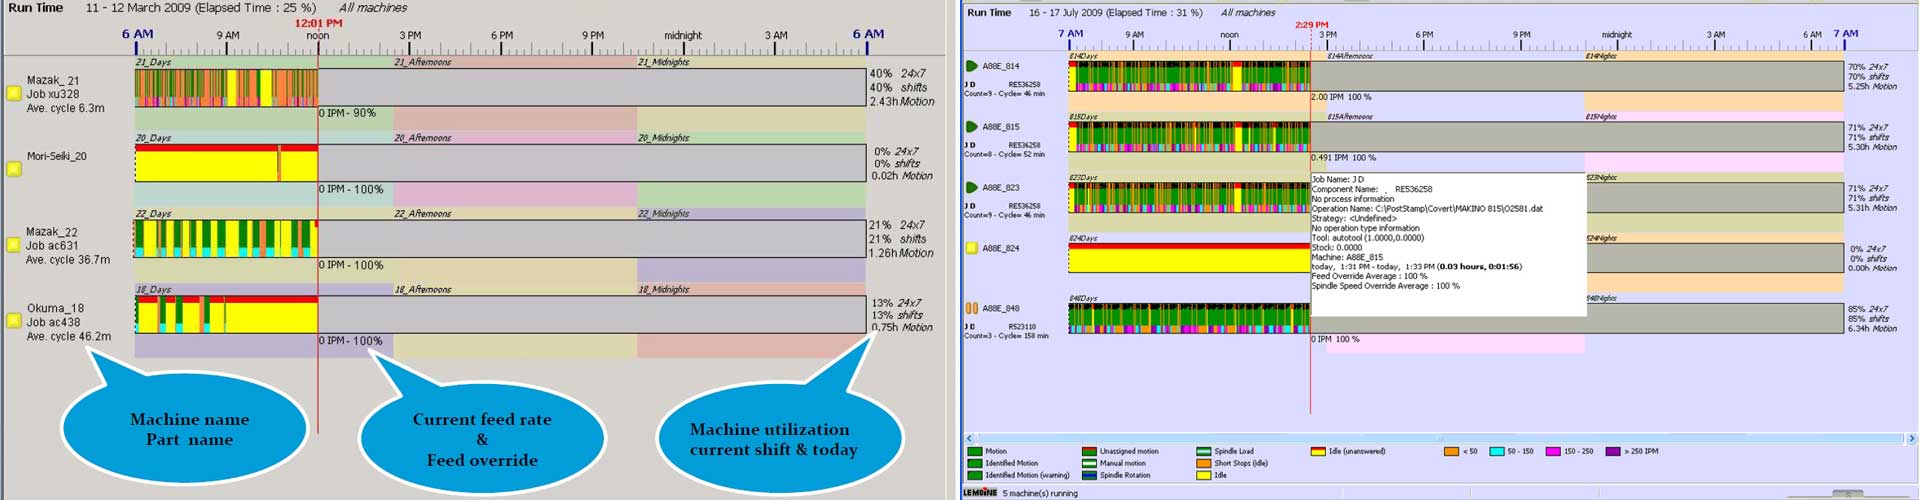Screen dimensions: 1920x500
Task: Click the 21_Afternoons shift label
Action: point(423,62)
